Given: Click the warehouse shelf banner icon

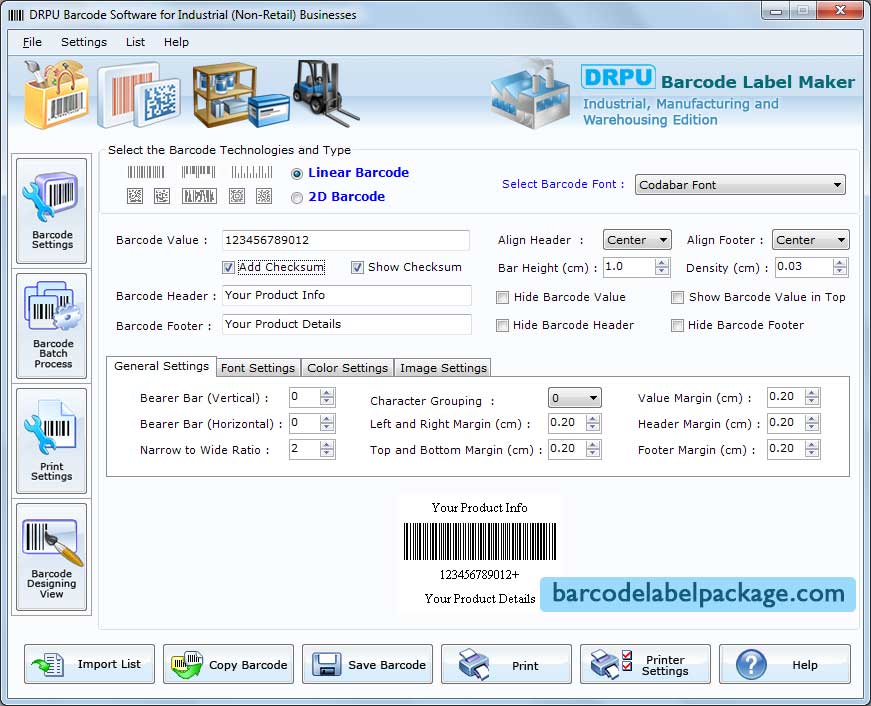Looking at the screenshot, I should point(241,94).
